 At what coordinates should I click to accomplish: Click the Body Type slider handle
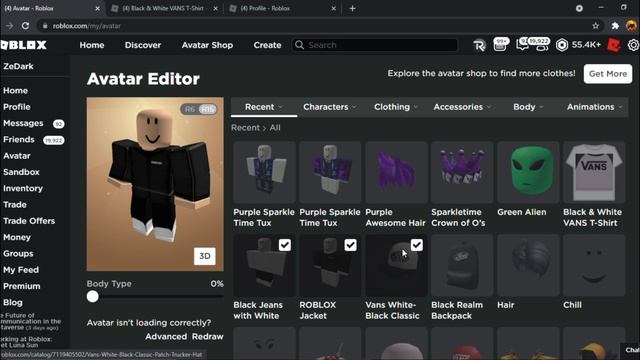(x=93, y=296)
